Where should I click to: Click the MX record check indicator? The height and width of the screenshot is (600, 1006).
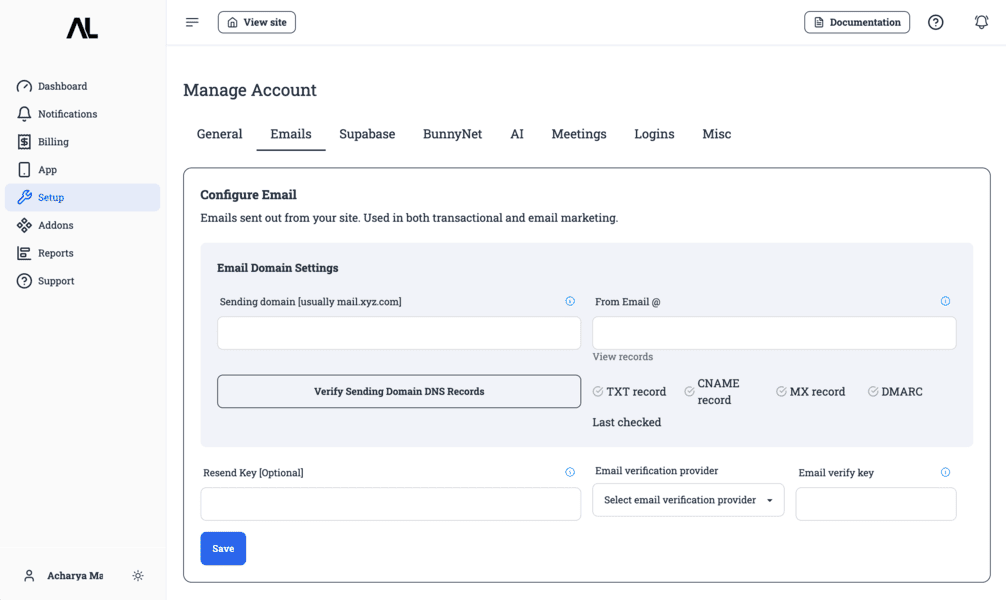coord(781,392)
